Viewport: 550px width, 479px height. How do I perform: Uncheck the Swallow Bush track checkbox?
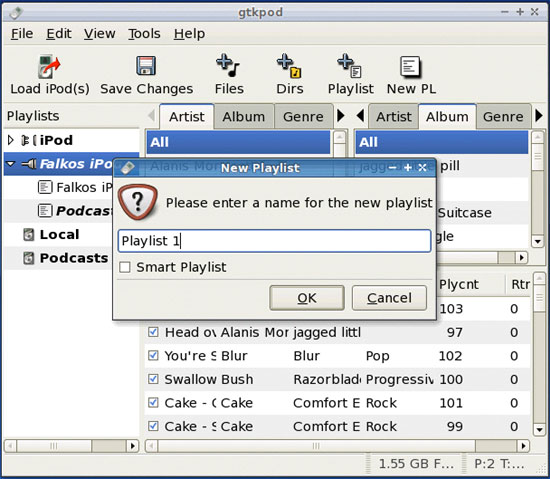click(x=153, y=379)
